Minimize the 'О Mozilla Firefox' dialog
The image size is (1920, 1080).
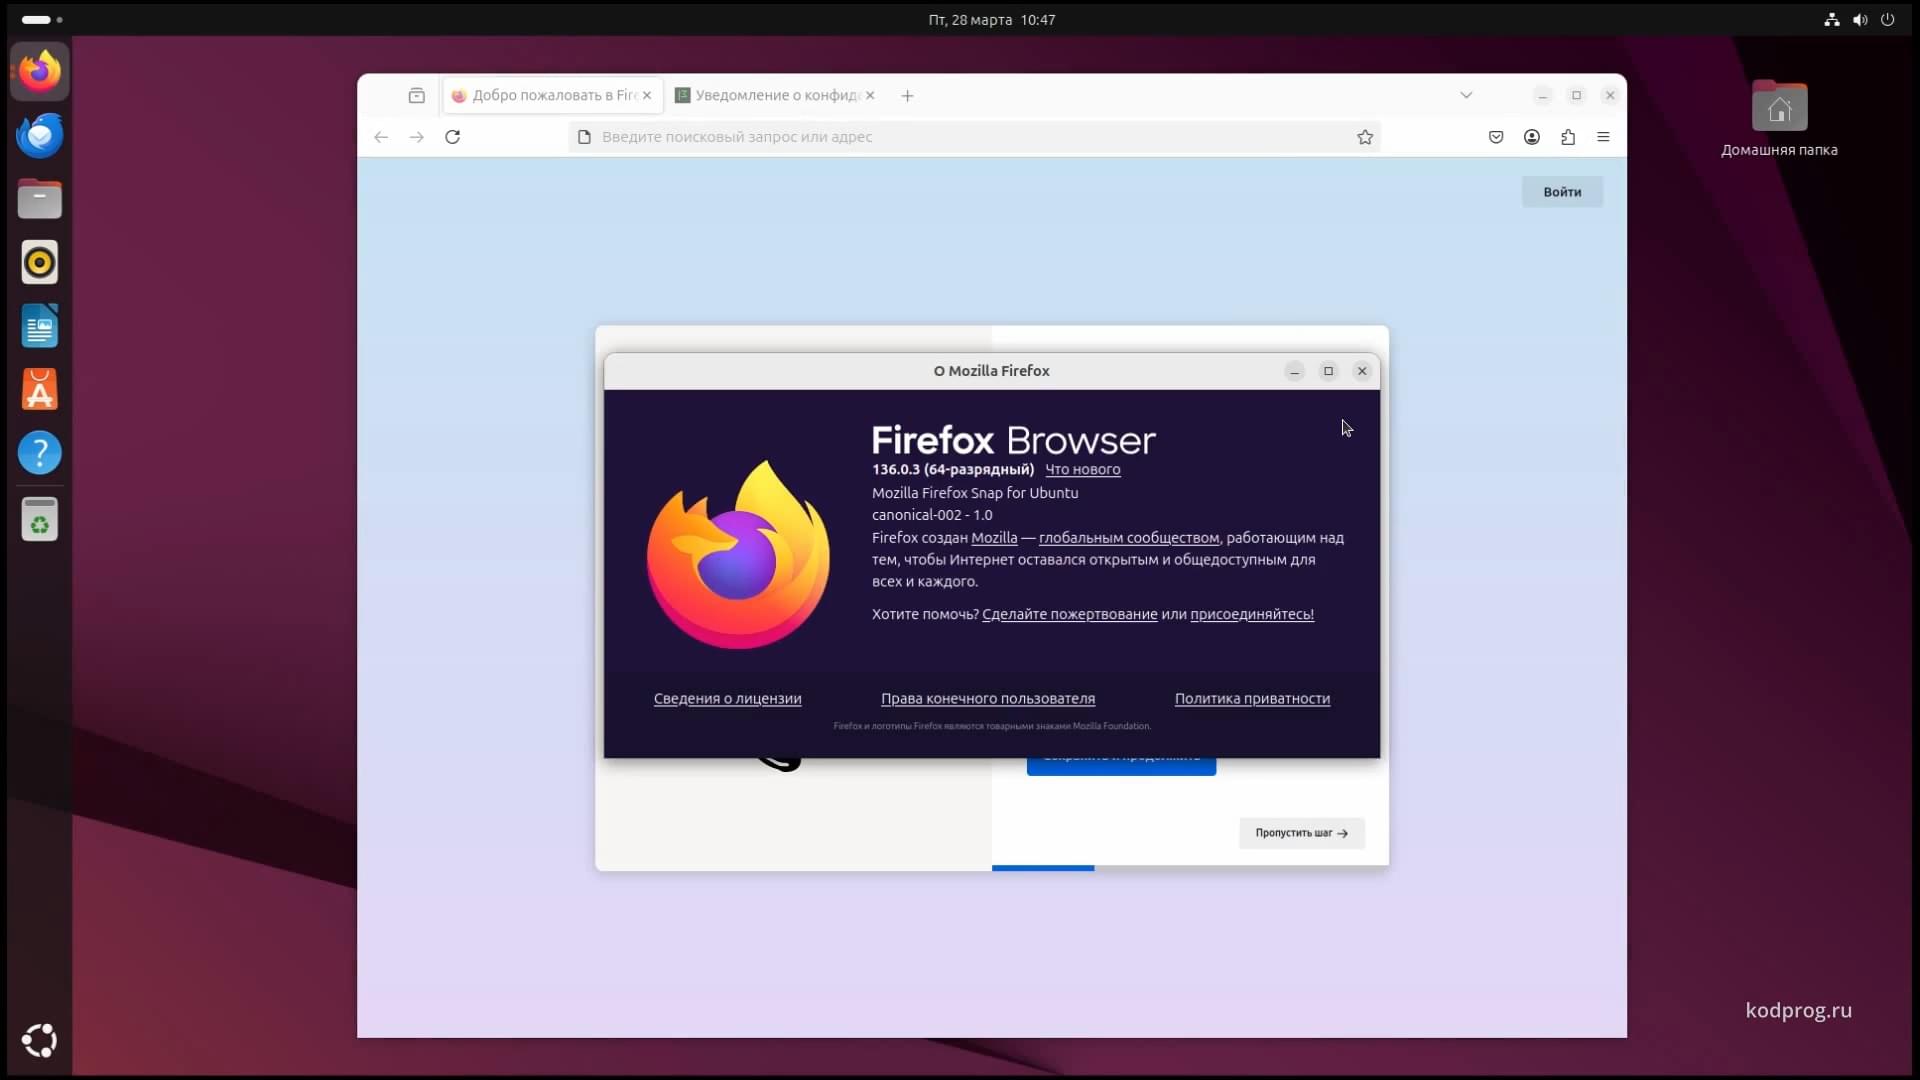coord(1295,371)
